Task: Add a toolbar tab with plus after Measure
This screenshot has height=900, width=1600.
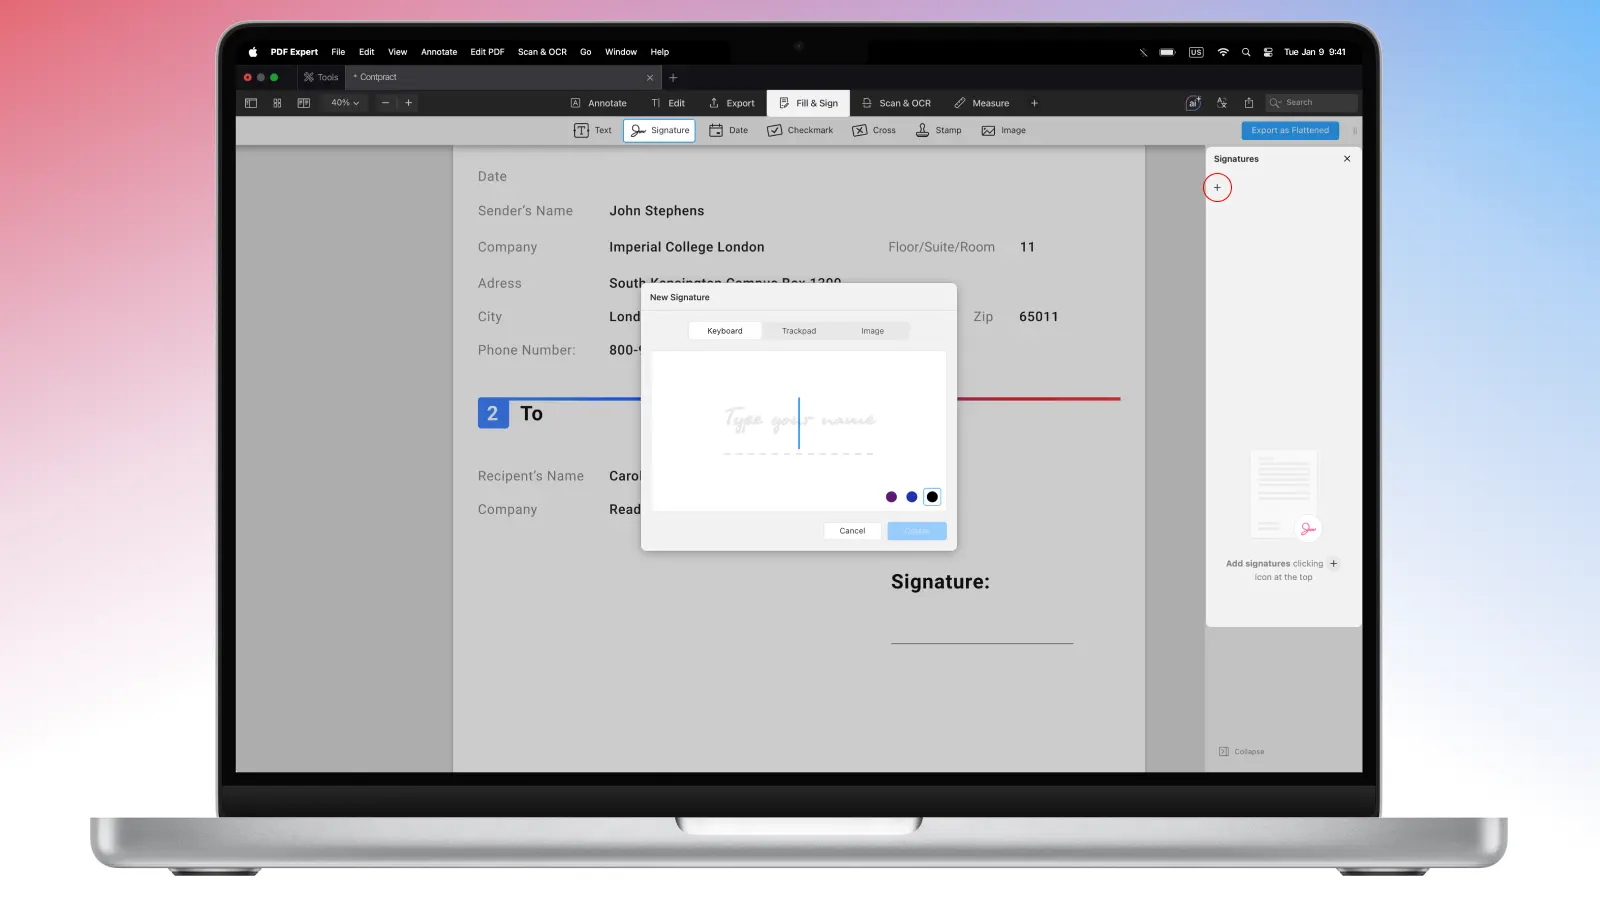Action: [1034, 103]
